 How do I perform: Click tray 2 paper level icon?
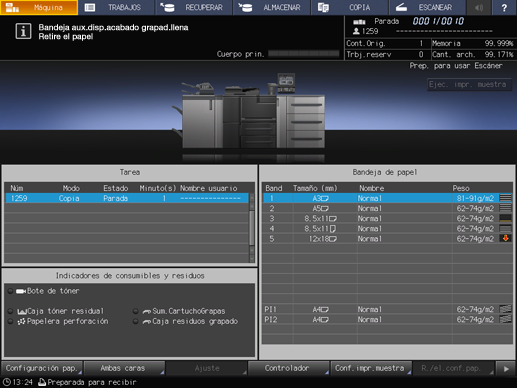pos(505,209)
